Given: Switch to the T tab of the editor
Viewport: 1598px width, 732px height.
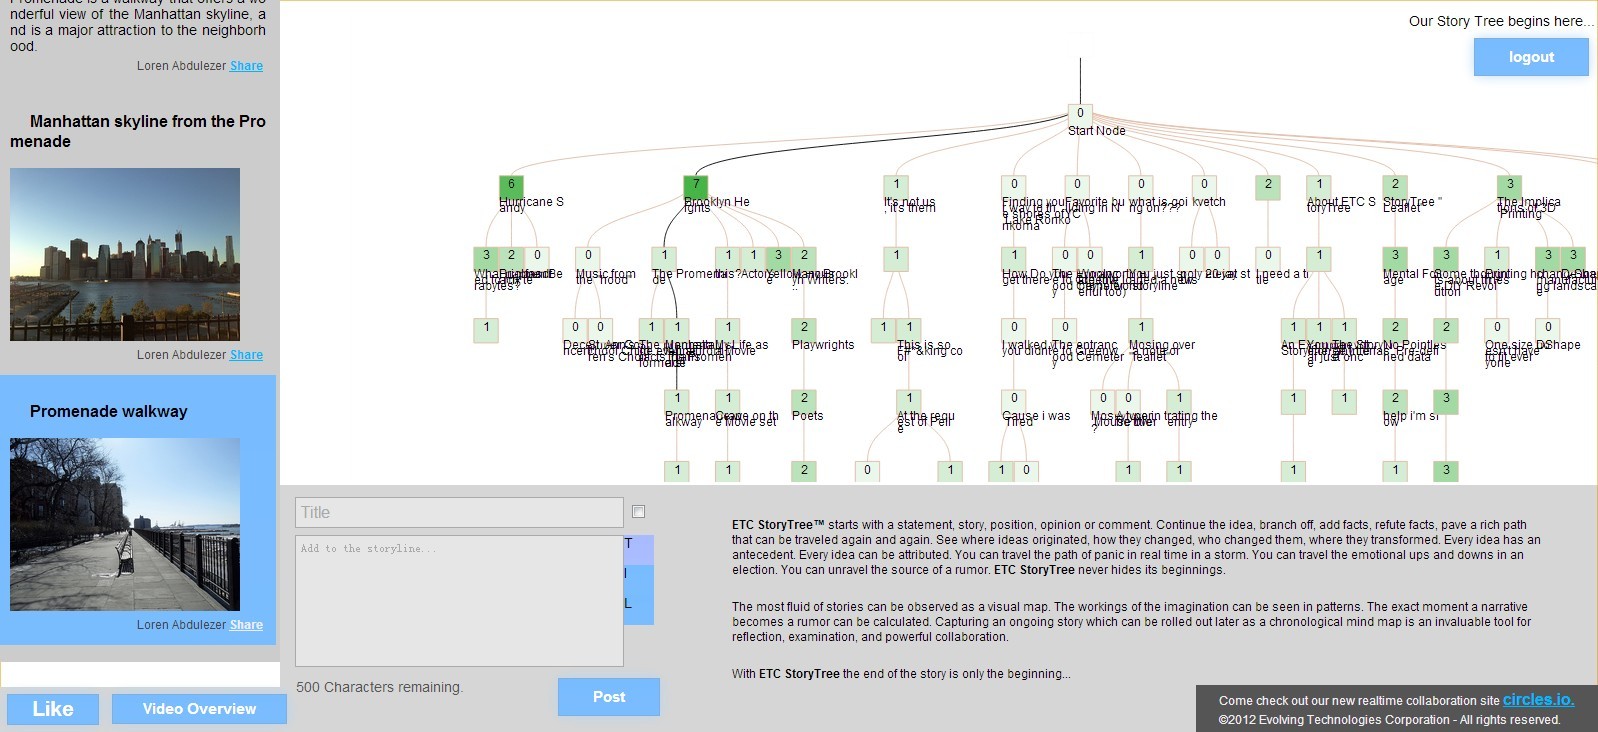Looking at the screenshot, I should [x=638, y=547].
